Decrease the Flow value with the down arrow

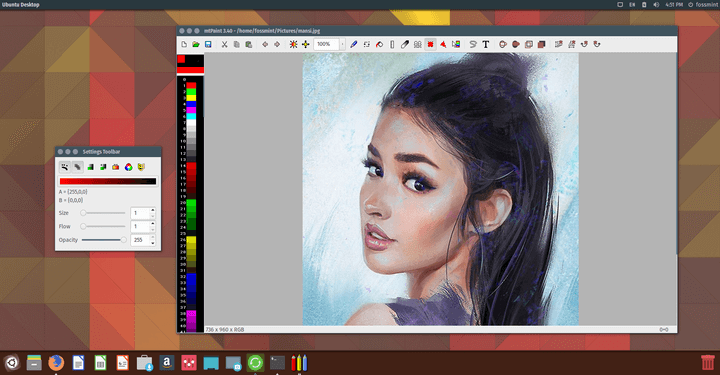click(153, 229)
